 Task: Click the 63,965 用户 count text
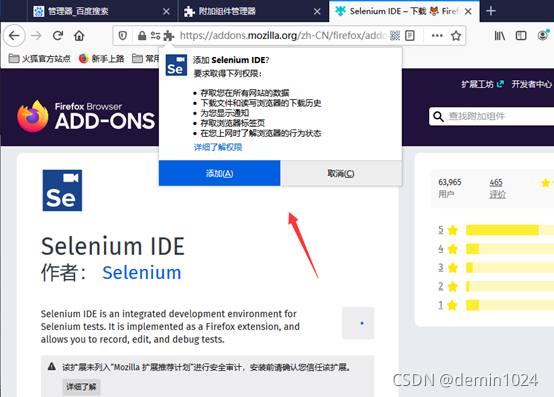pyautogui.click(x=450, y=188)
